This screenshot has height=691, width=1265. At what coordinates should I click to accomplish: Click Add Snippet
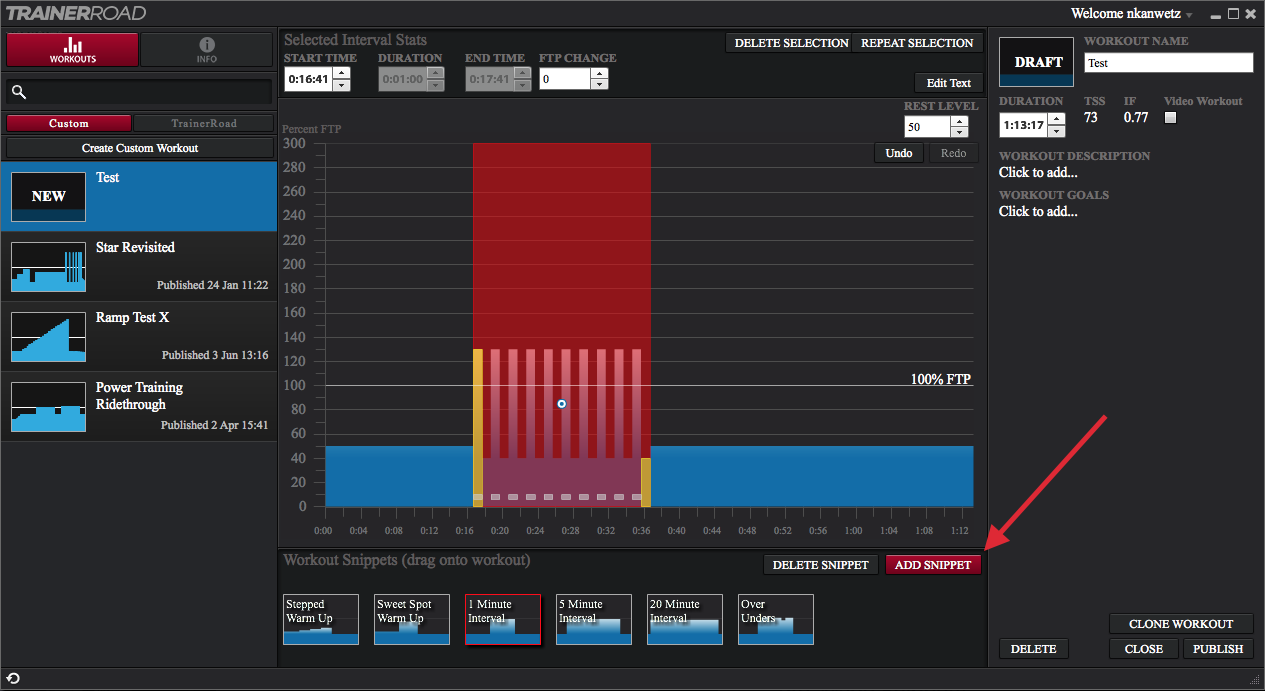click(933, 565)
